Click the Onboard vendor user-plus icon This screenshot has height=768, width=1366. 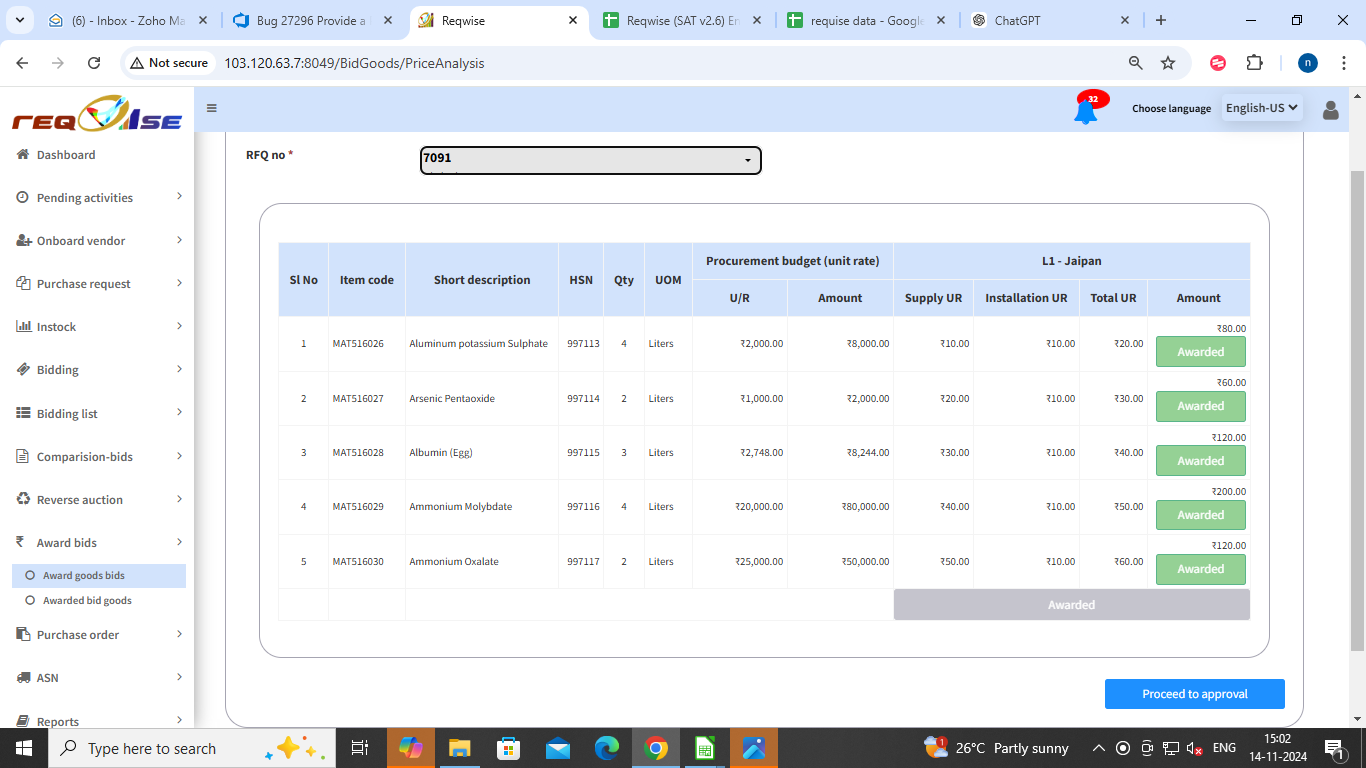click(24, 241)
